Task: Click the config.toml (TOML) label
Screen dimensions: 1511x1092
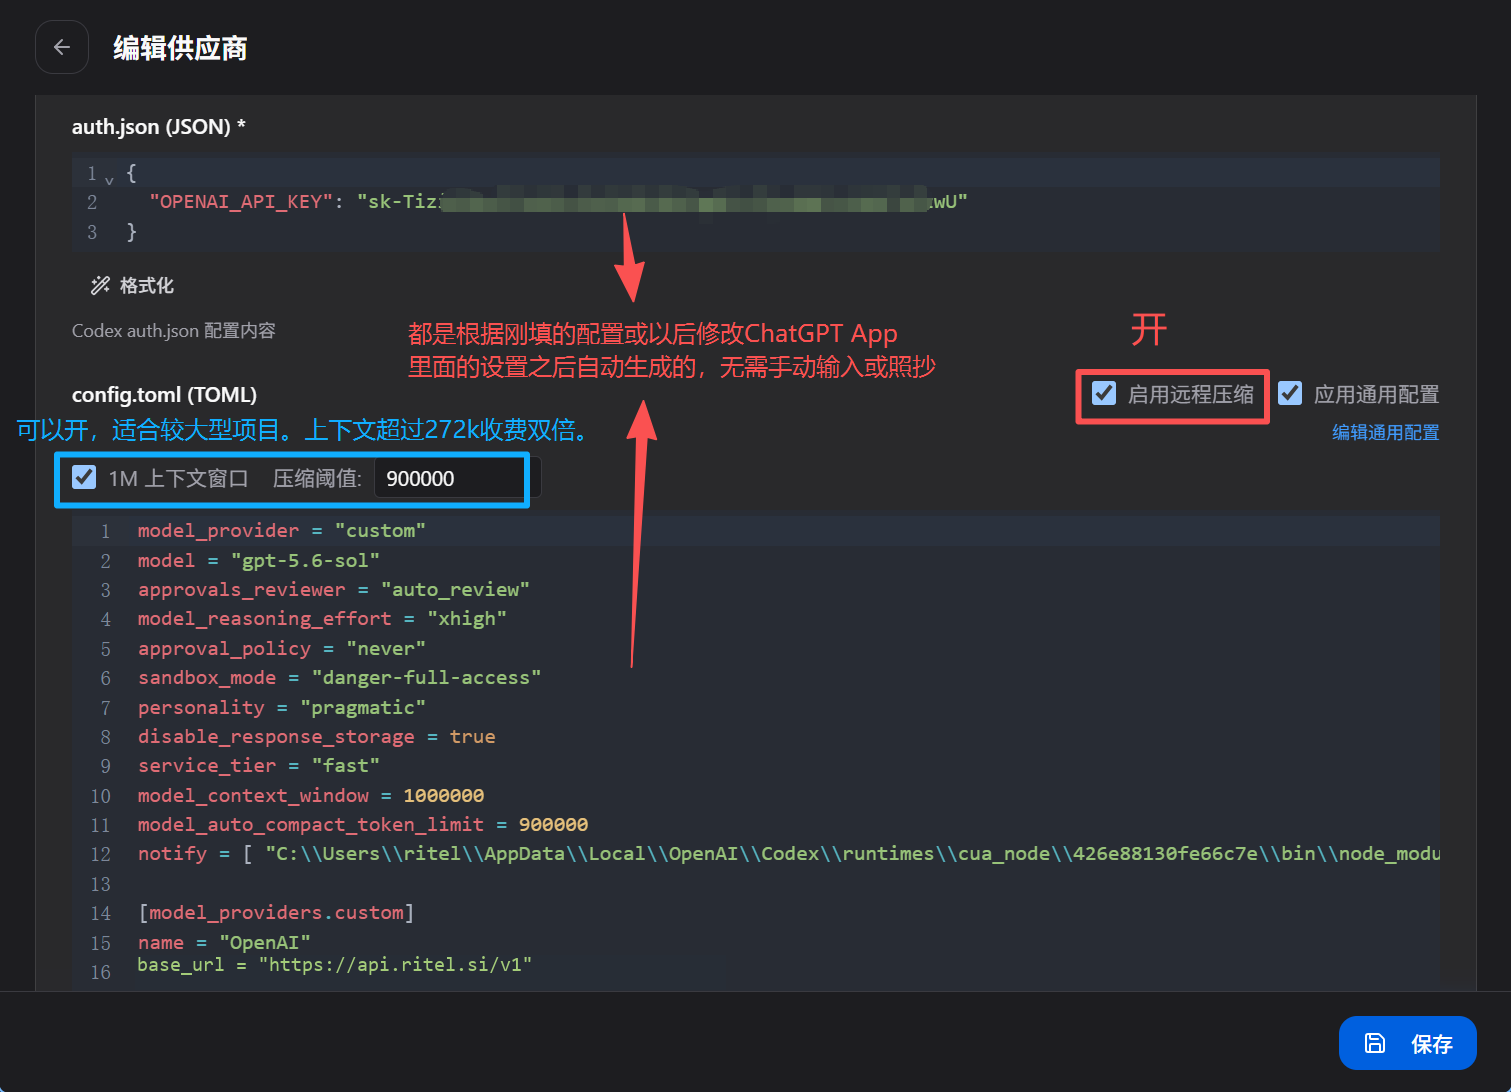Action: coord(164,395)
